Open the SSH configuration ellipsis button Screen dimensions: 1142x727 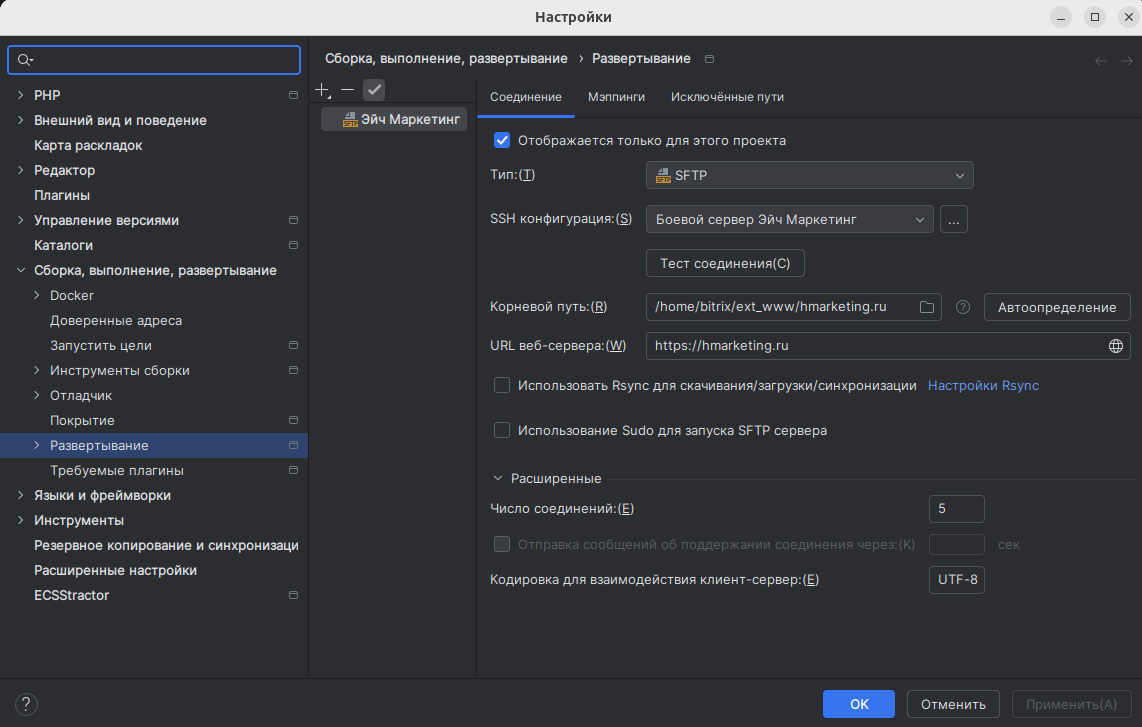[x=953, y=219]
